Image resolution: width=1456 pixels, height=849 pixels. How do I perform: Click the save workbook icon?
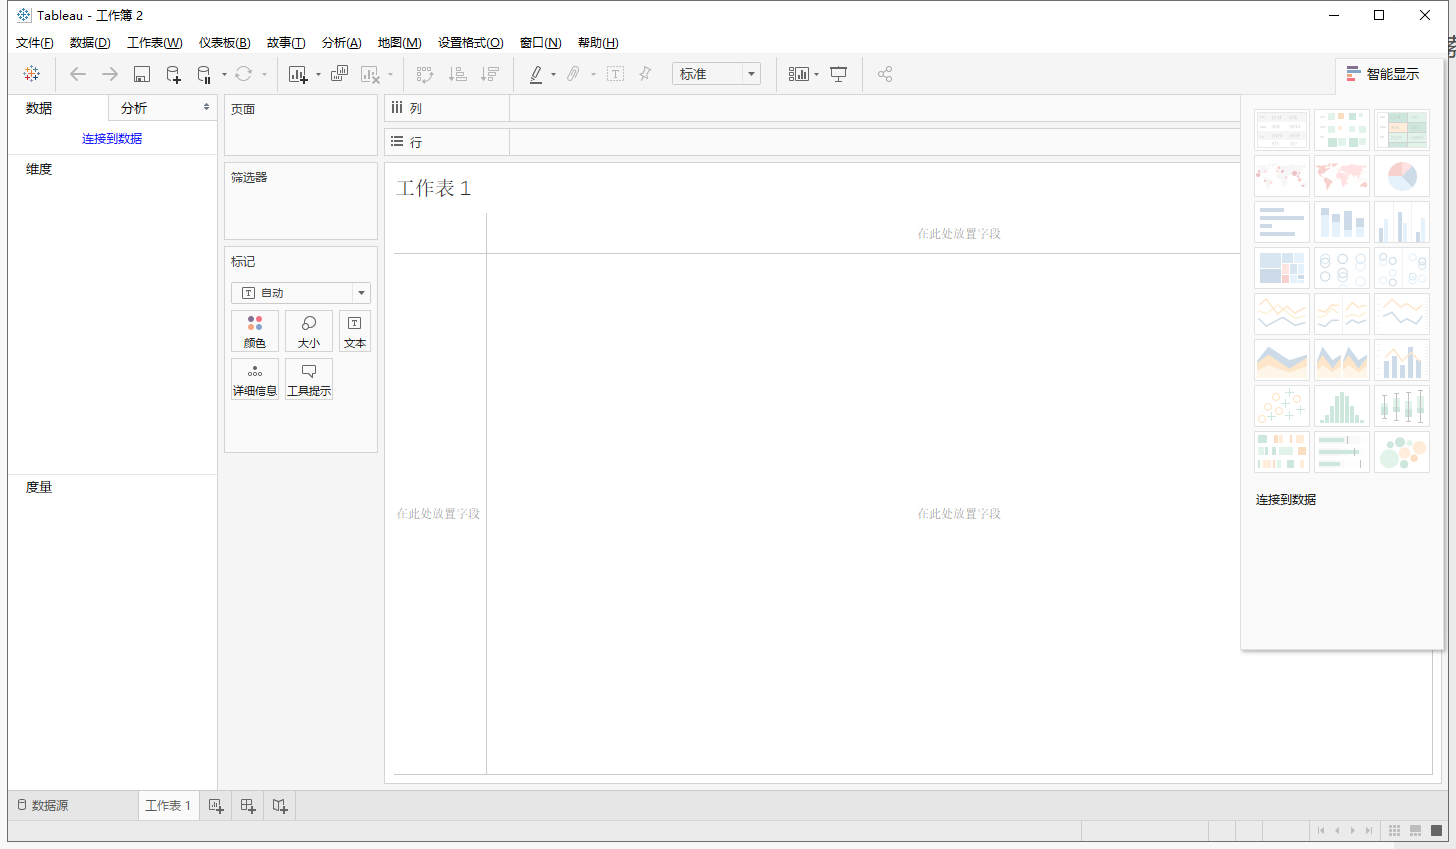pos(141,73)
